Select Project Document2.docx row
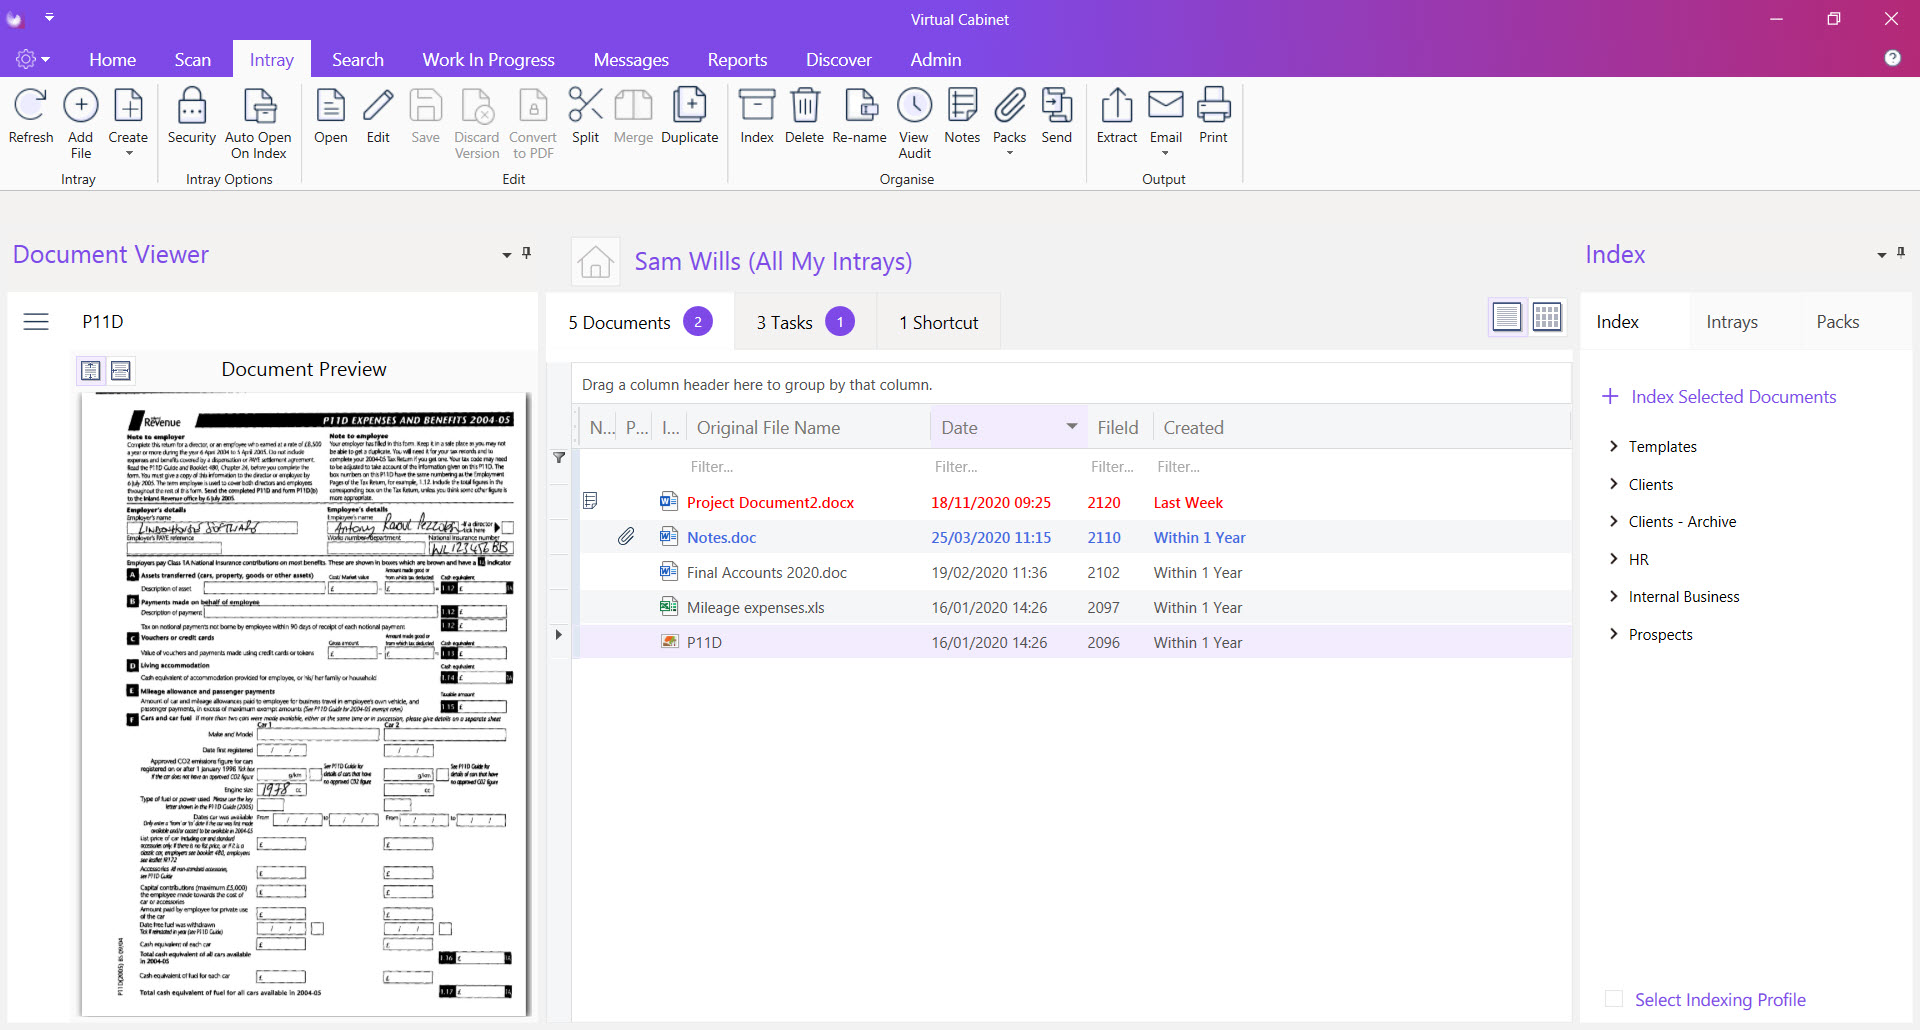Screen dimensions: 1920x1030 click(1075, 502)
